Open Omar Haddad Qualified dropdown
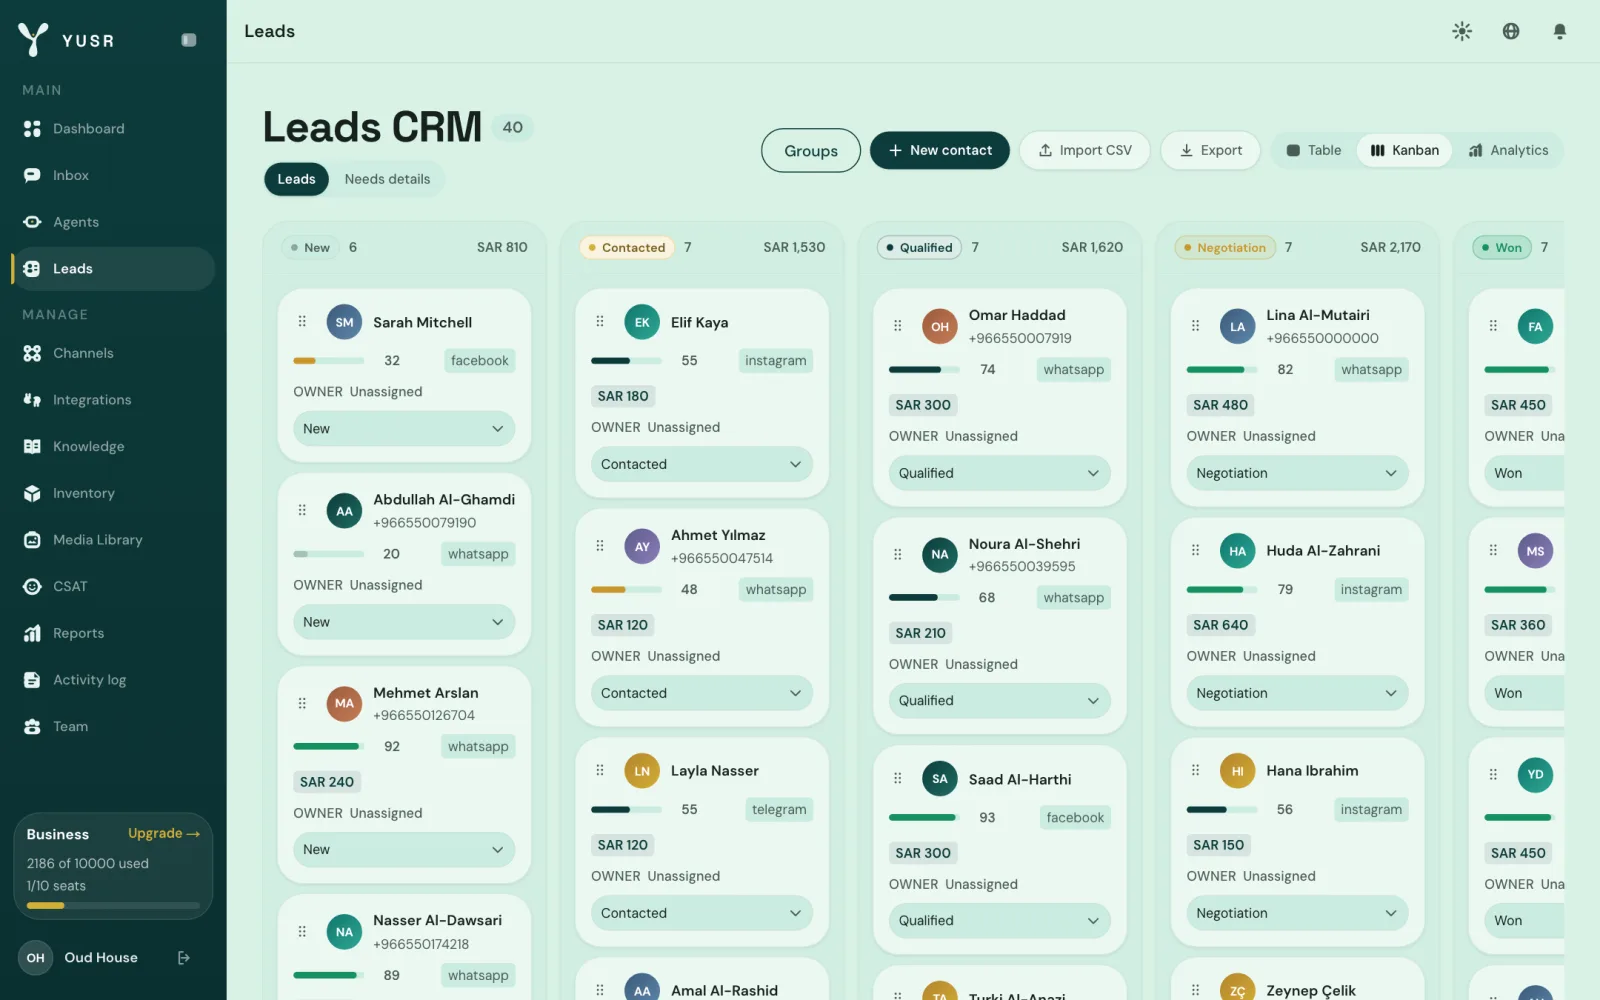Screen dimensions: 1600x1000 click(x=999, y=473)
